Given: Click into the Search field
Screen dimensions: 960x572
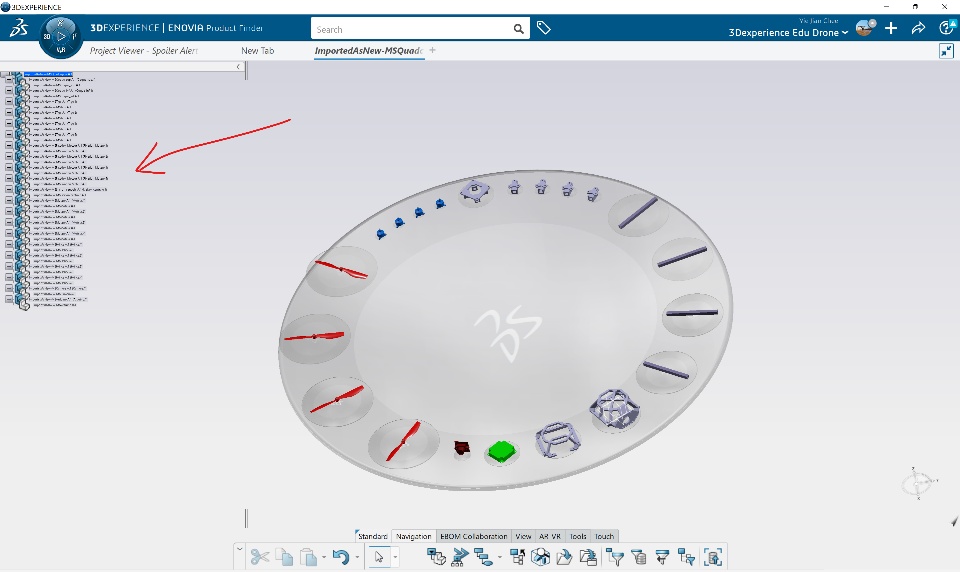Looking at the screenshot, I should coord(411,29).
